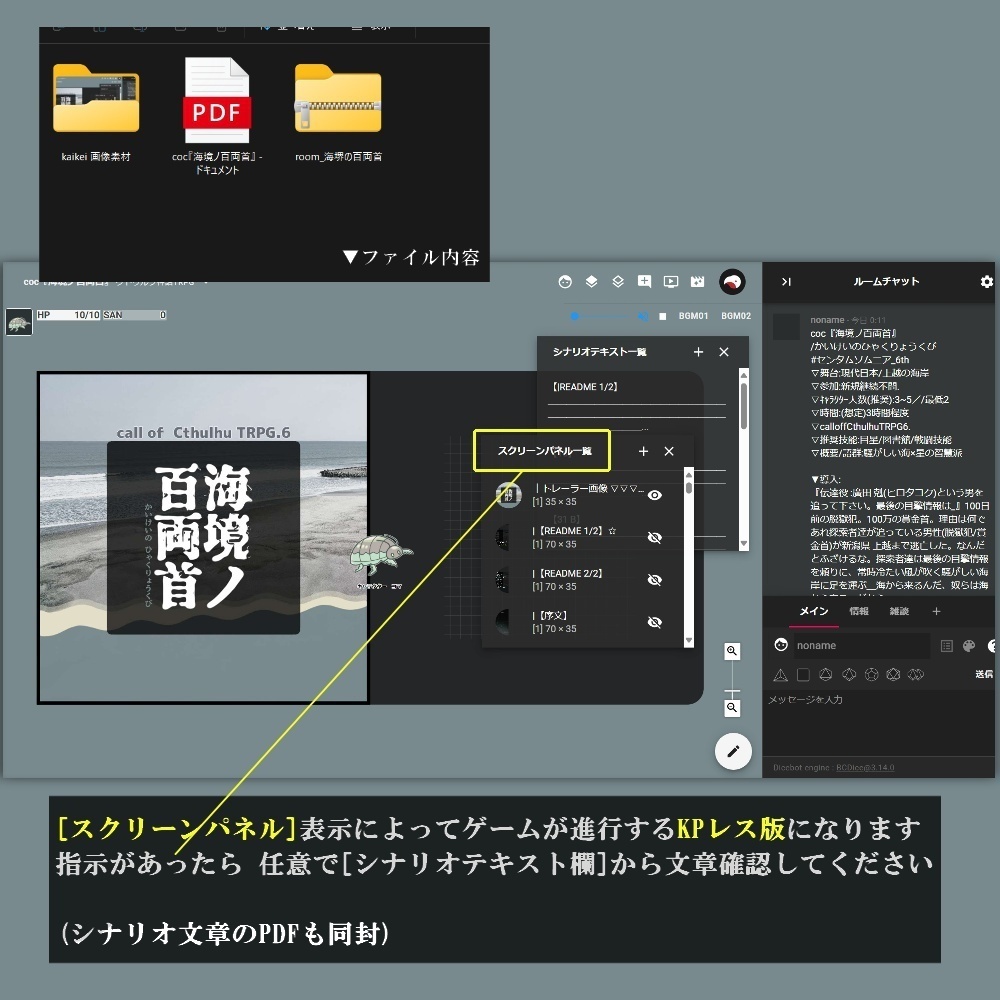Click the SAN 0 status bar
The width and height of the screenshot is (1000, 1000).
(x=135, y=315)
